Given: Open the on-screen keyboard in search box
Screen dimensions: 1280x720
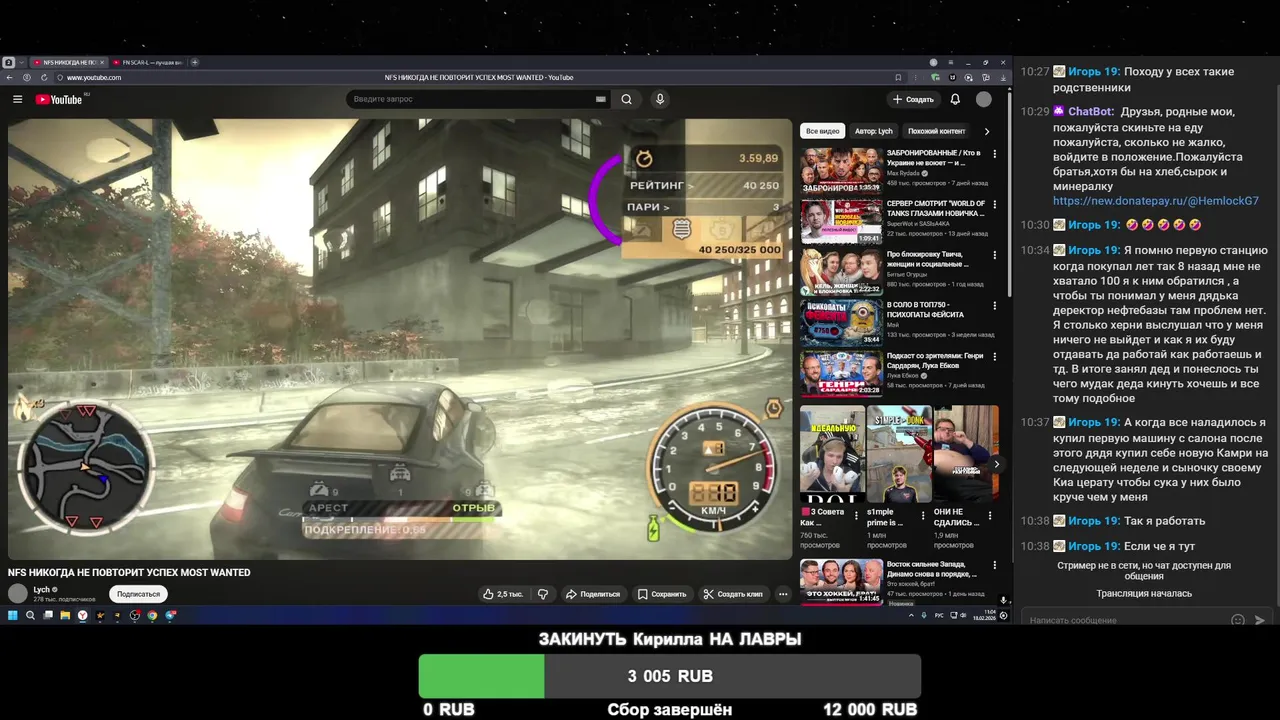Looking at the screenshot, I should pos(600,99).
